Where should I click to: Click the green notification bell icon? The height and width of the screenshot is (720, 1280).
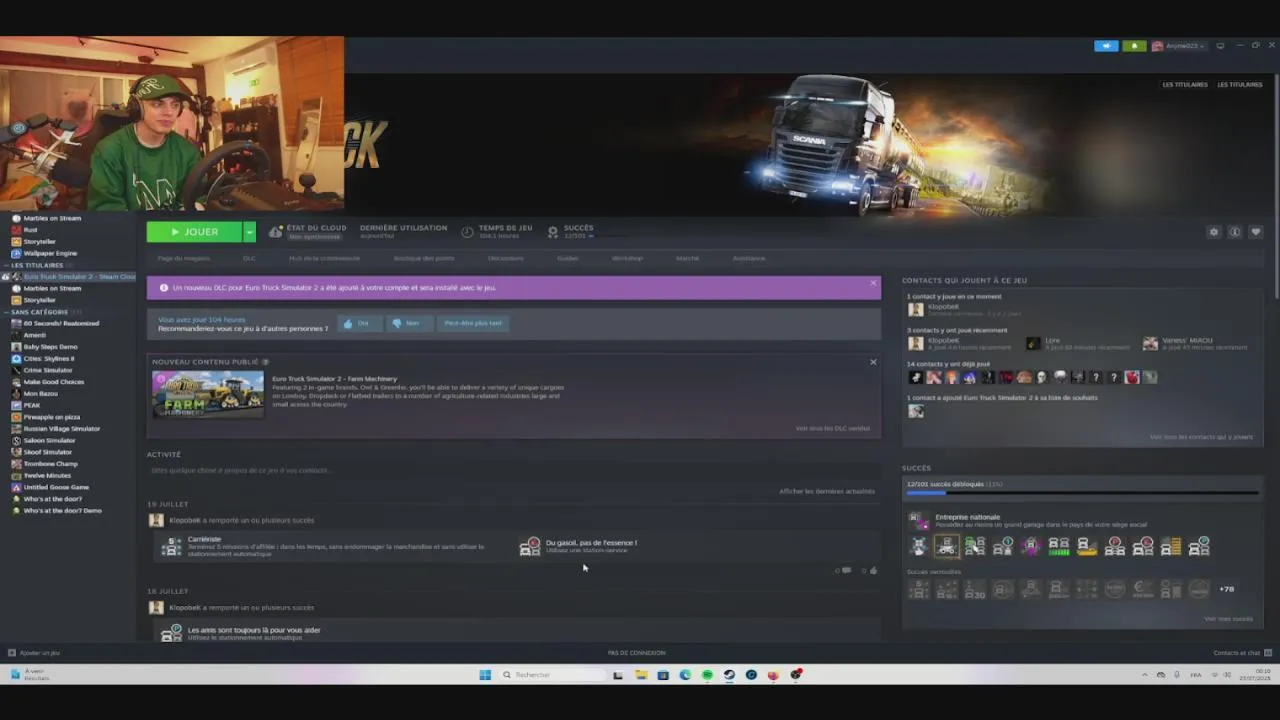coord(1134,46)
